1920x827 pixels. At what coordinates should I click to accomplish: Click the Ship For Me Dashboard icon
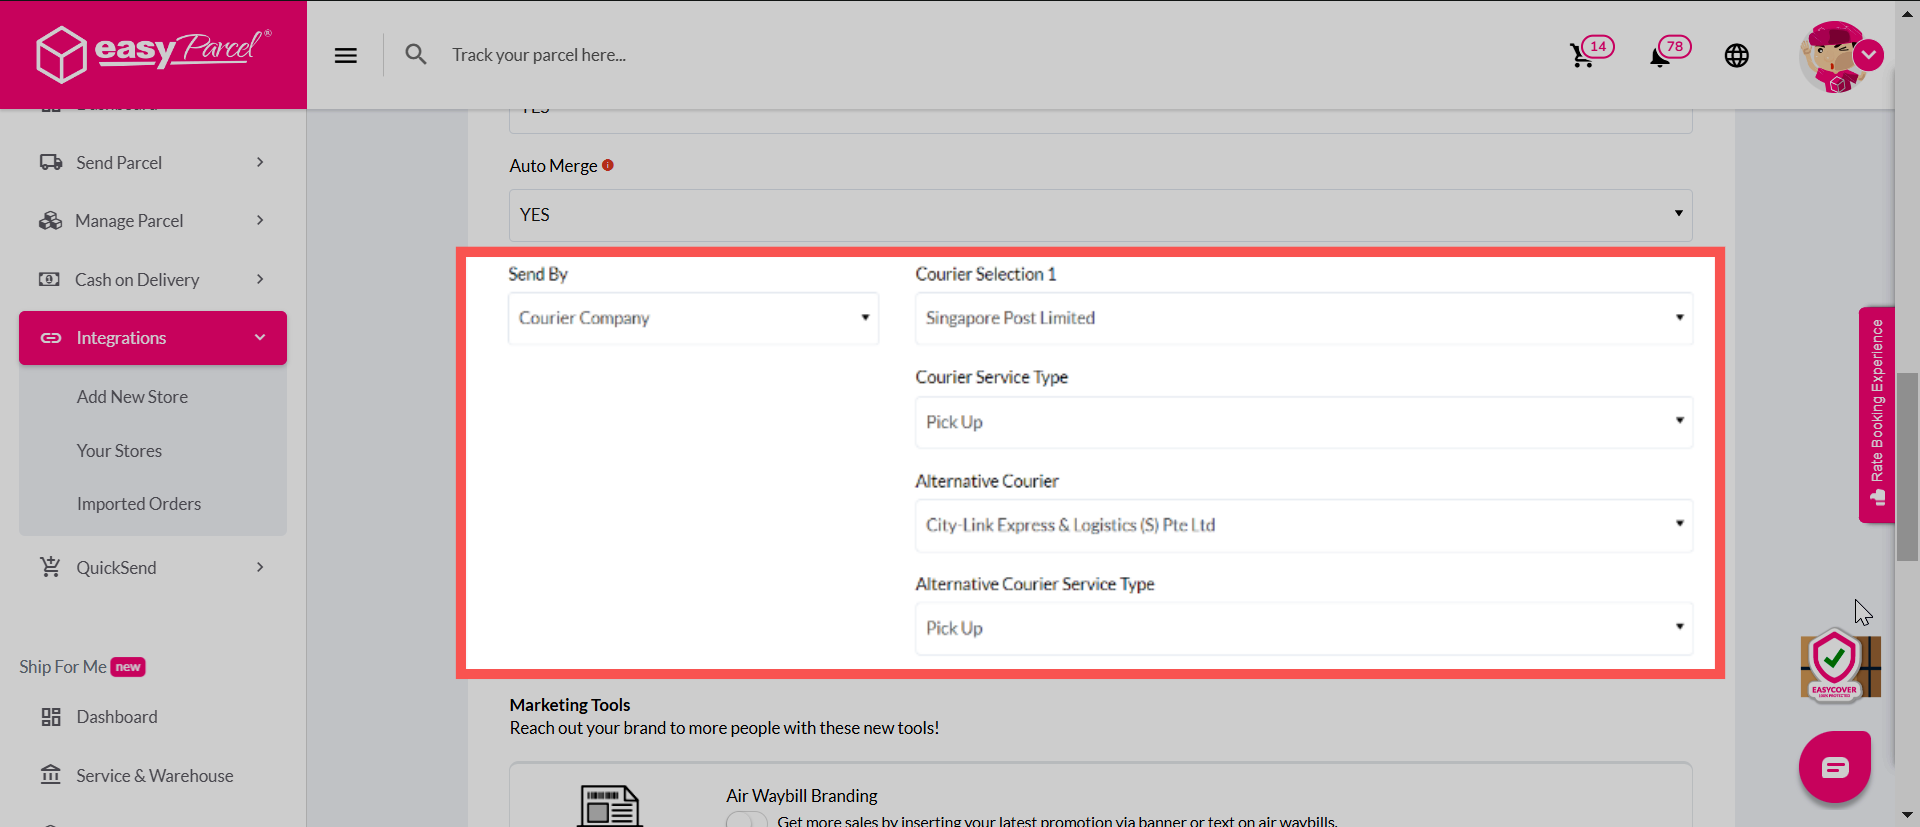point(51,717)
